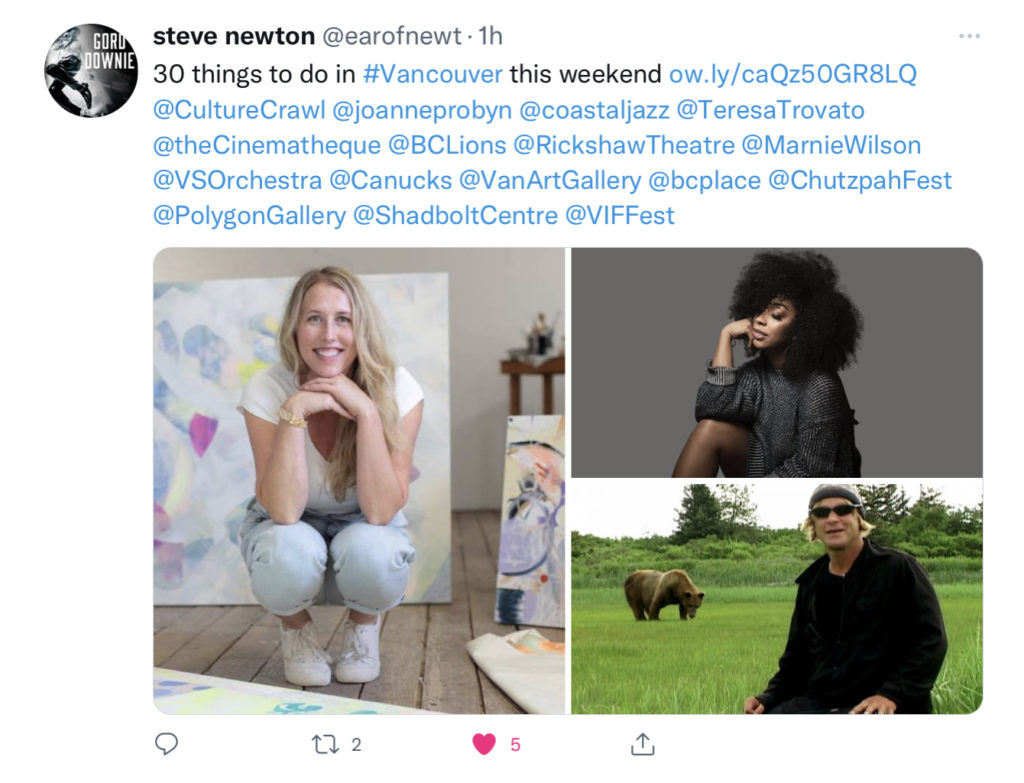Open the @CultureCrawl mention
The height and width of the screenshot is (783, 1024).
(239, 110)
